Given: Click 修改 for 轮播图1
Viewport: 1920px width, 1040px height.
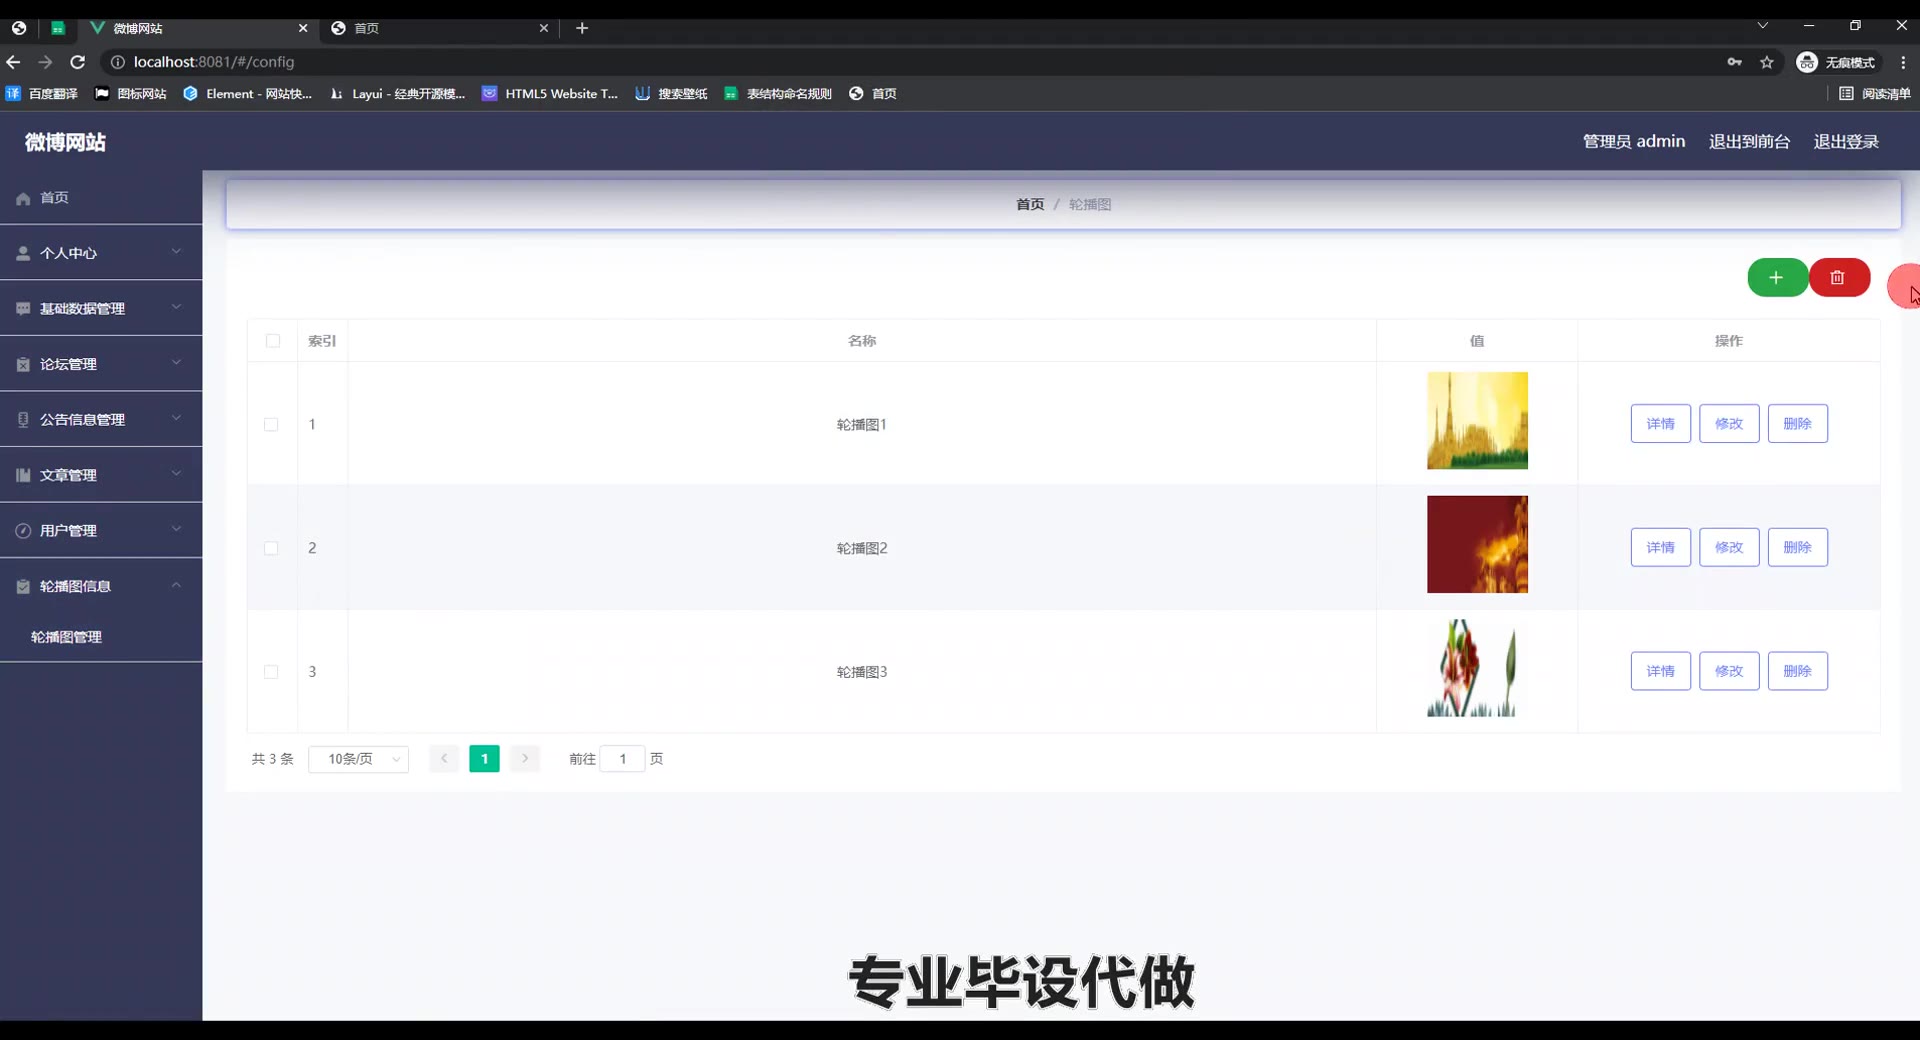Looking at the screenshot, I should 1729,424.
